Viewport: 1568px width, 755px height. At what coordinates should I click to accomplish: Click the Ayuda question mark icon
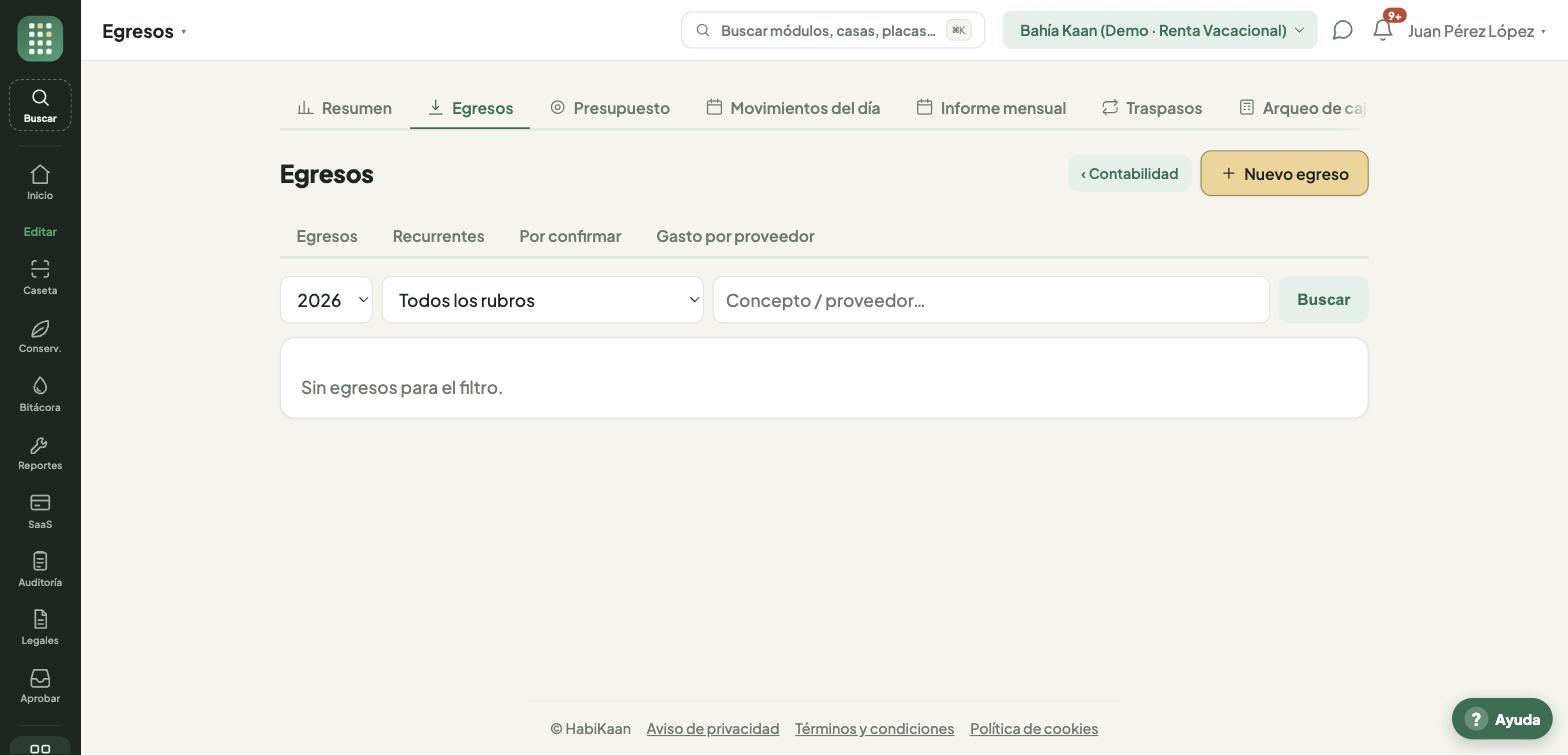point(1476,719)
